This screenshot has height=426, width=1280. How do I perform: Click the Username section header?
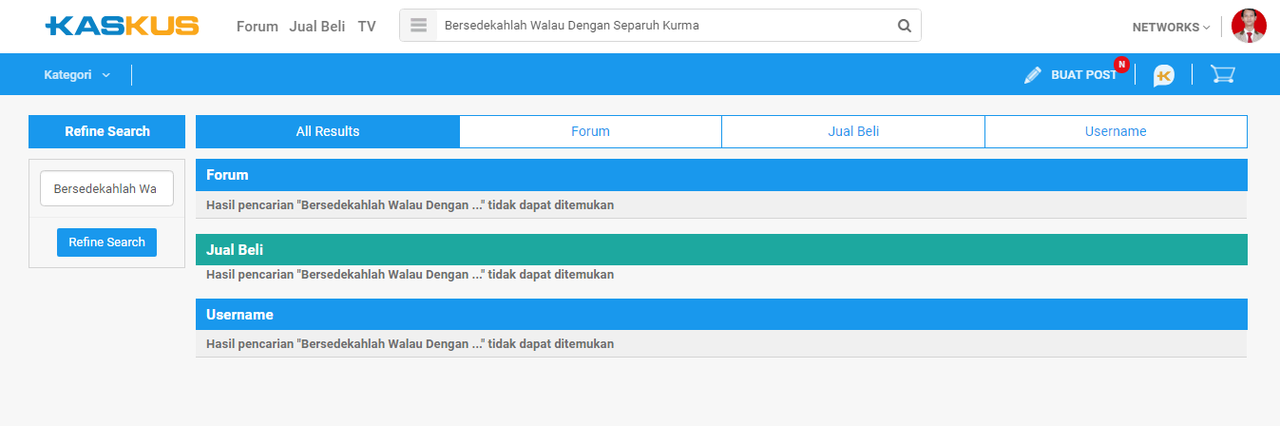click(x=722, y=314)
